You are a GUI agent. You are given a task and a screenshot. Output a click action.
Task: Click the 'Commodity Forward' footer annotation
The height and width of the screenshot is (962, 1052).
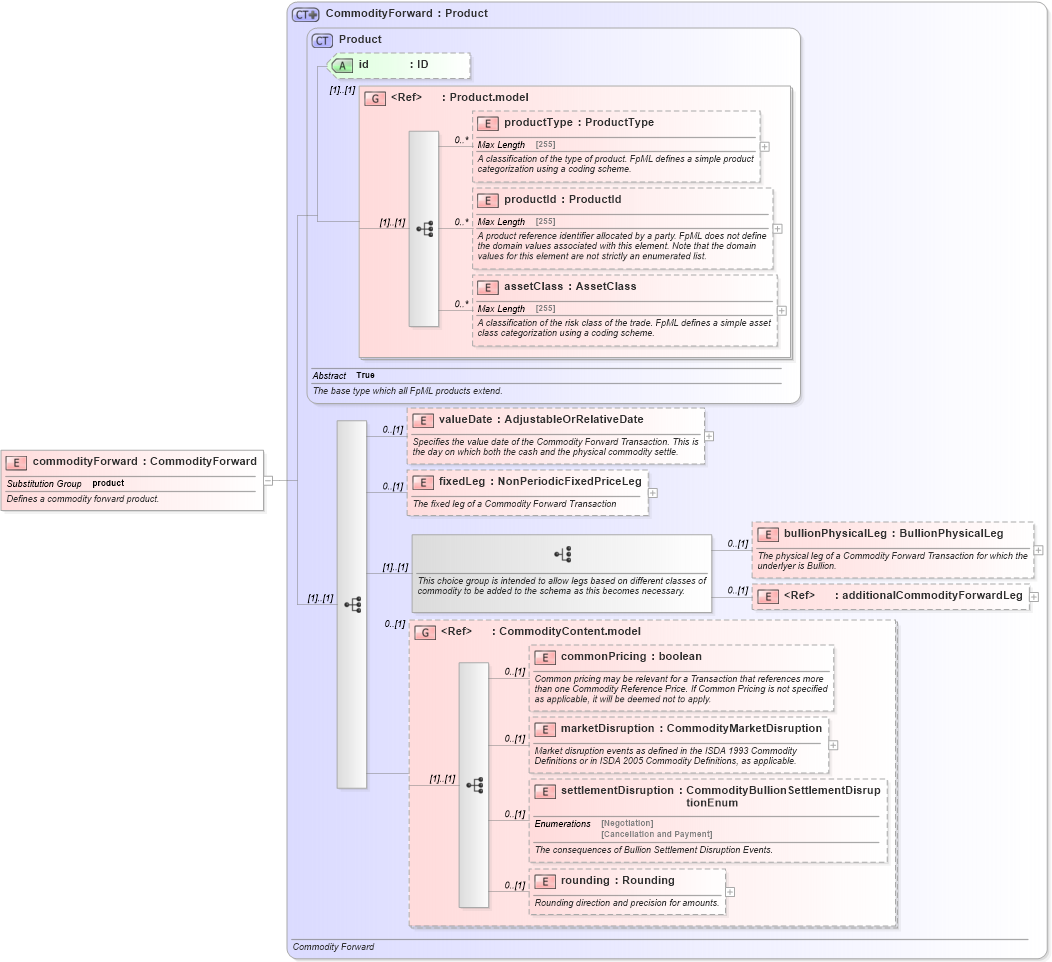pyautogui.click(x=333, y=947)
